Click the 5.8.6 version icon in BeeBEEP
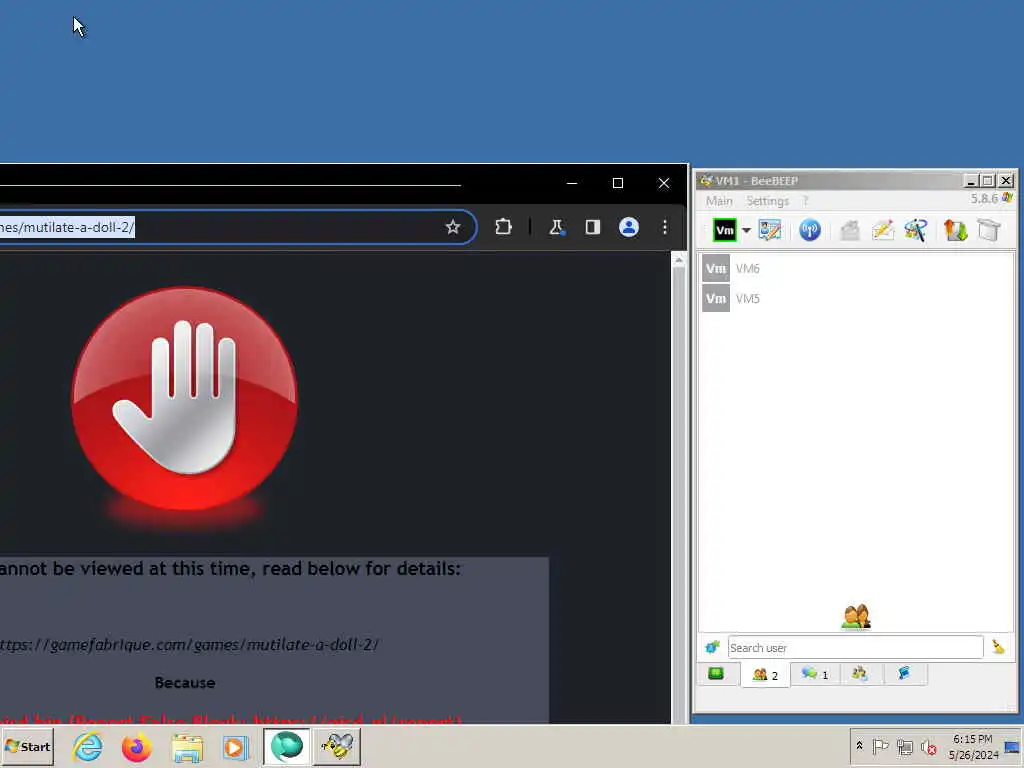Screen dimensions: 1024x768 (1008, 198)
